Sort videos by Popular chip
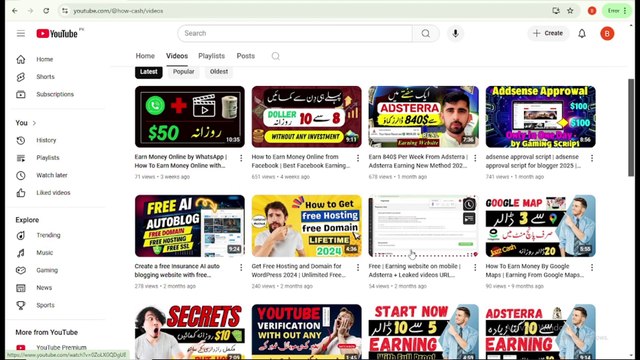640x360 pixels. point(184,72)
